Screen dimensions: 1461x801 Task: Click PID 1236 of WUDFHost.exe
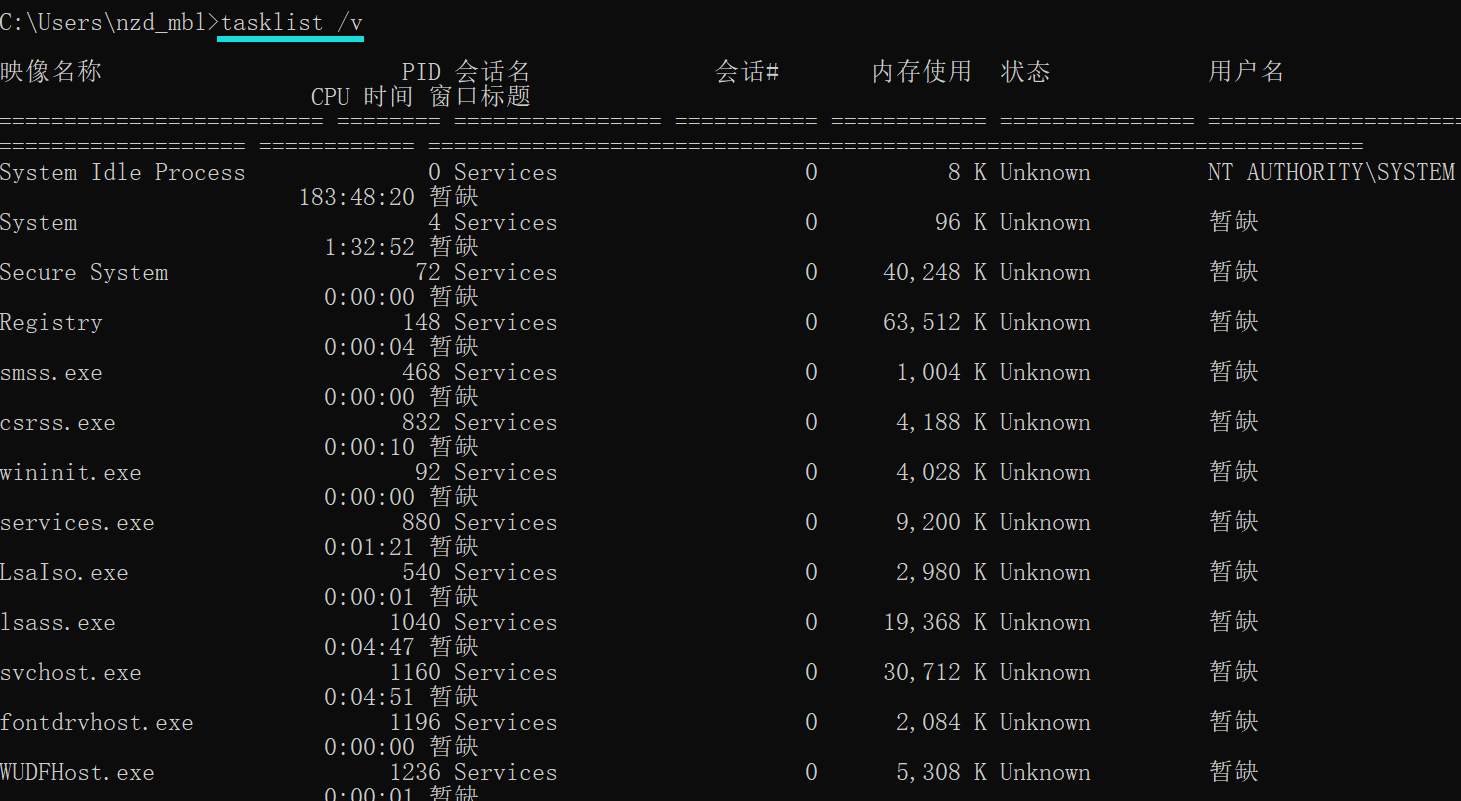[415, 772]
